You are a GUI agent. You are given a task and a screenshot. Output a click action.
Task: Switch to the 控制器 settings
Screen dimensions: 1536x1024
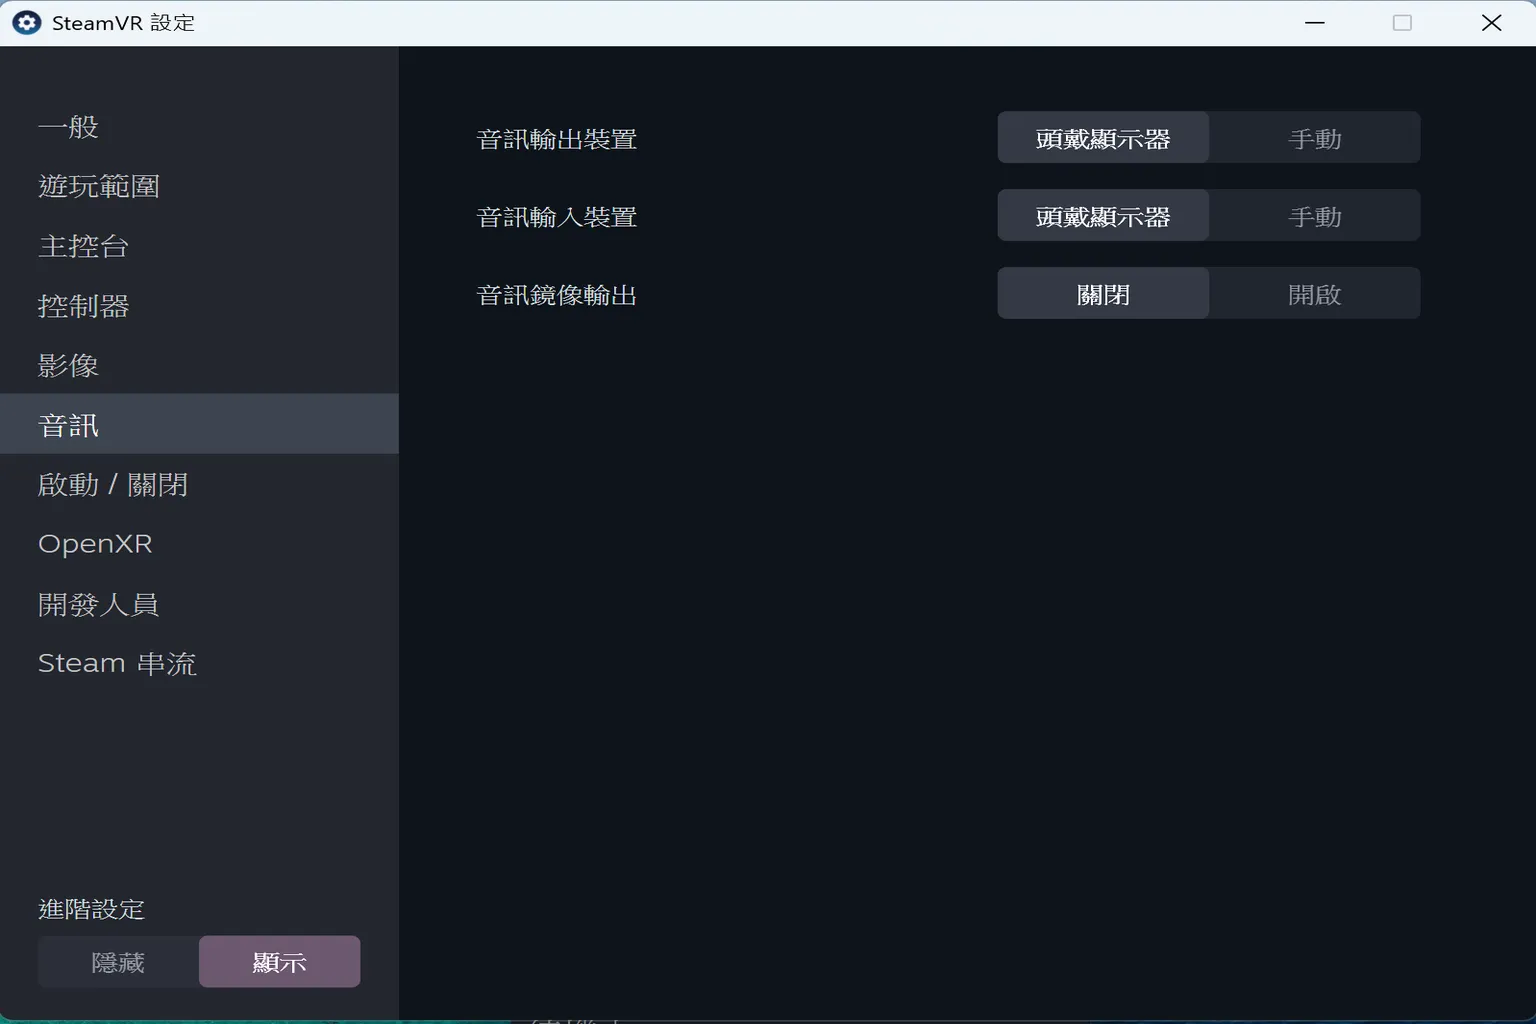coord(84,306)
